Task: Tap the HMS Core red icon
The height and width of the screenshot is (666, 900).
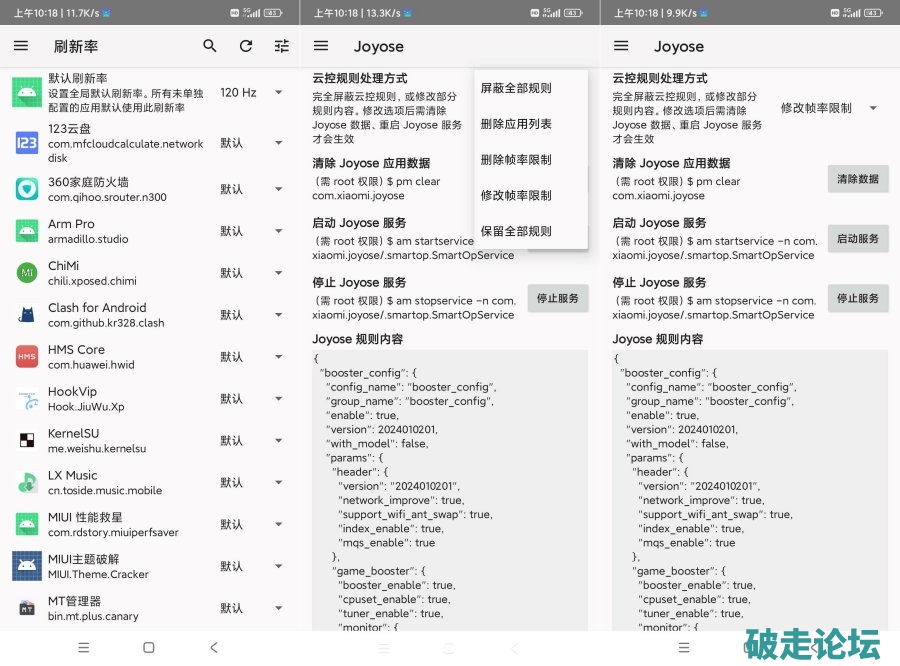Action: (27, 357)
